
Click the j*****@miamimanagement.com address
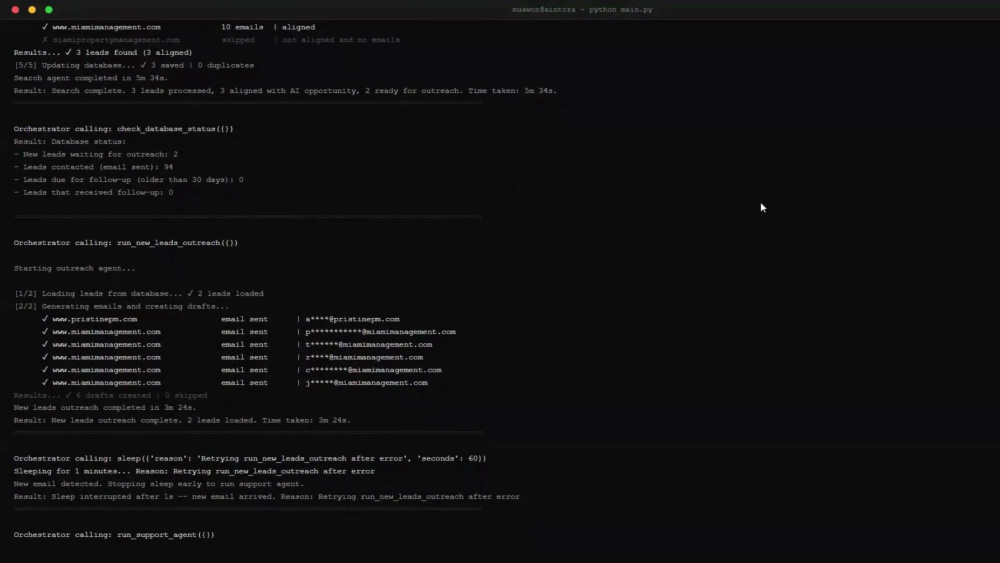pos(366,383)
